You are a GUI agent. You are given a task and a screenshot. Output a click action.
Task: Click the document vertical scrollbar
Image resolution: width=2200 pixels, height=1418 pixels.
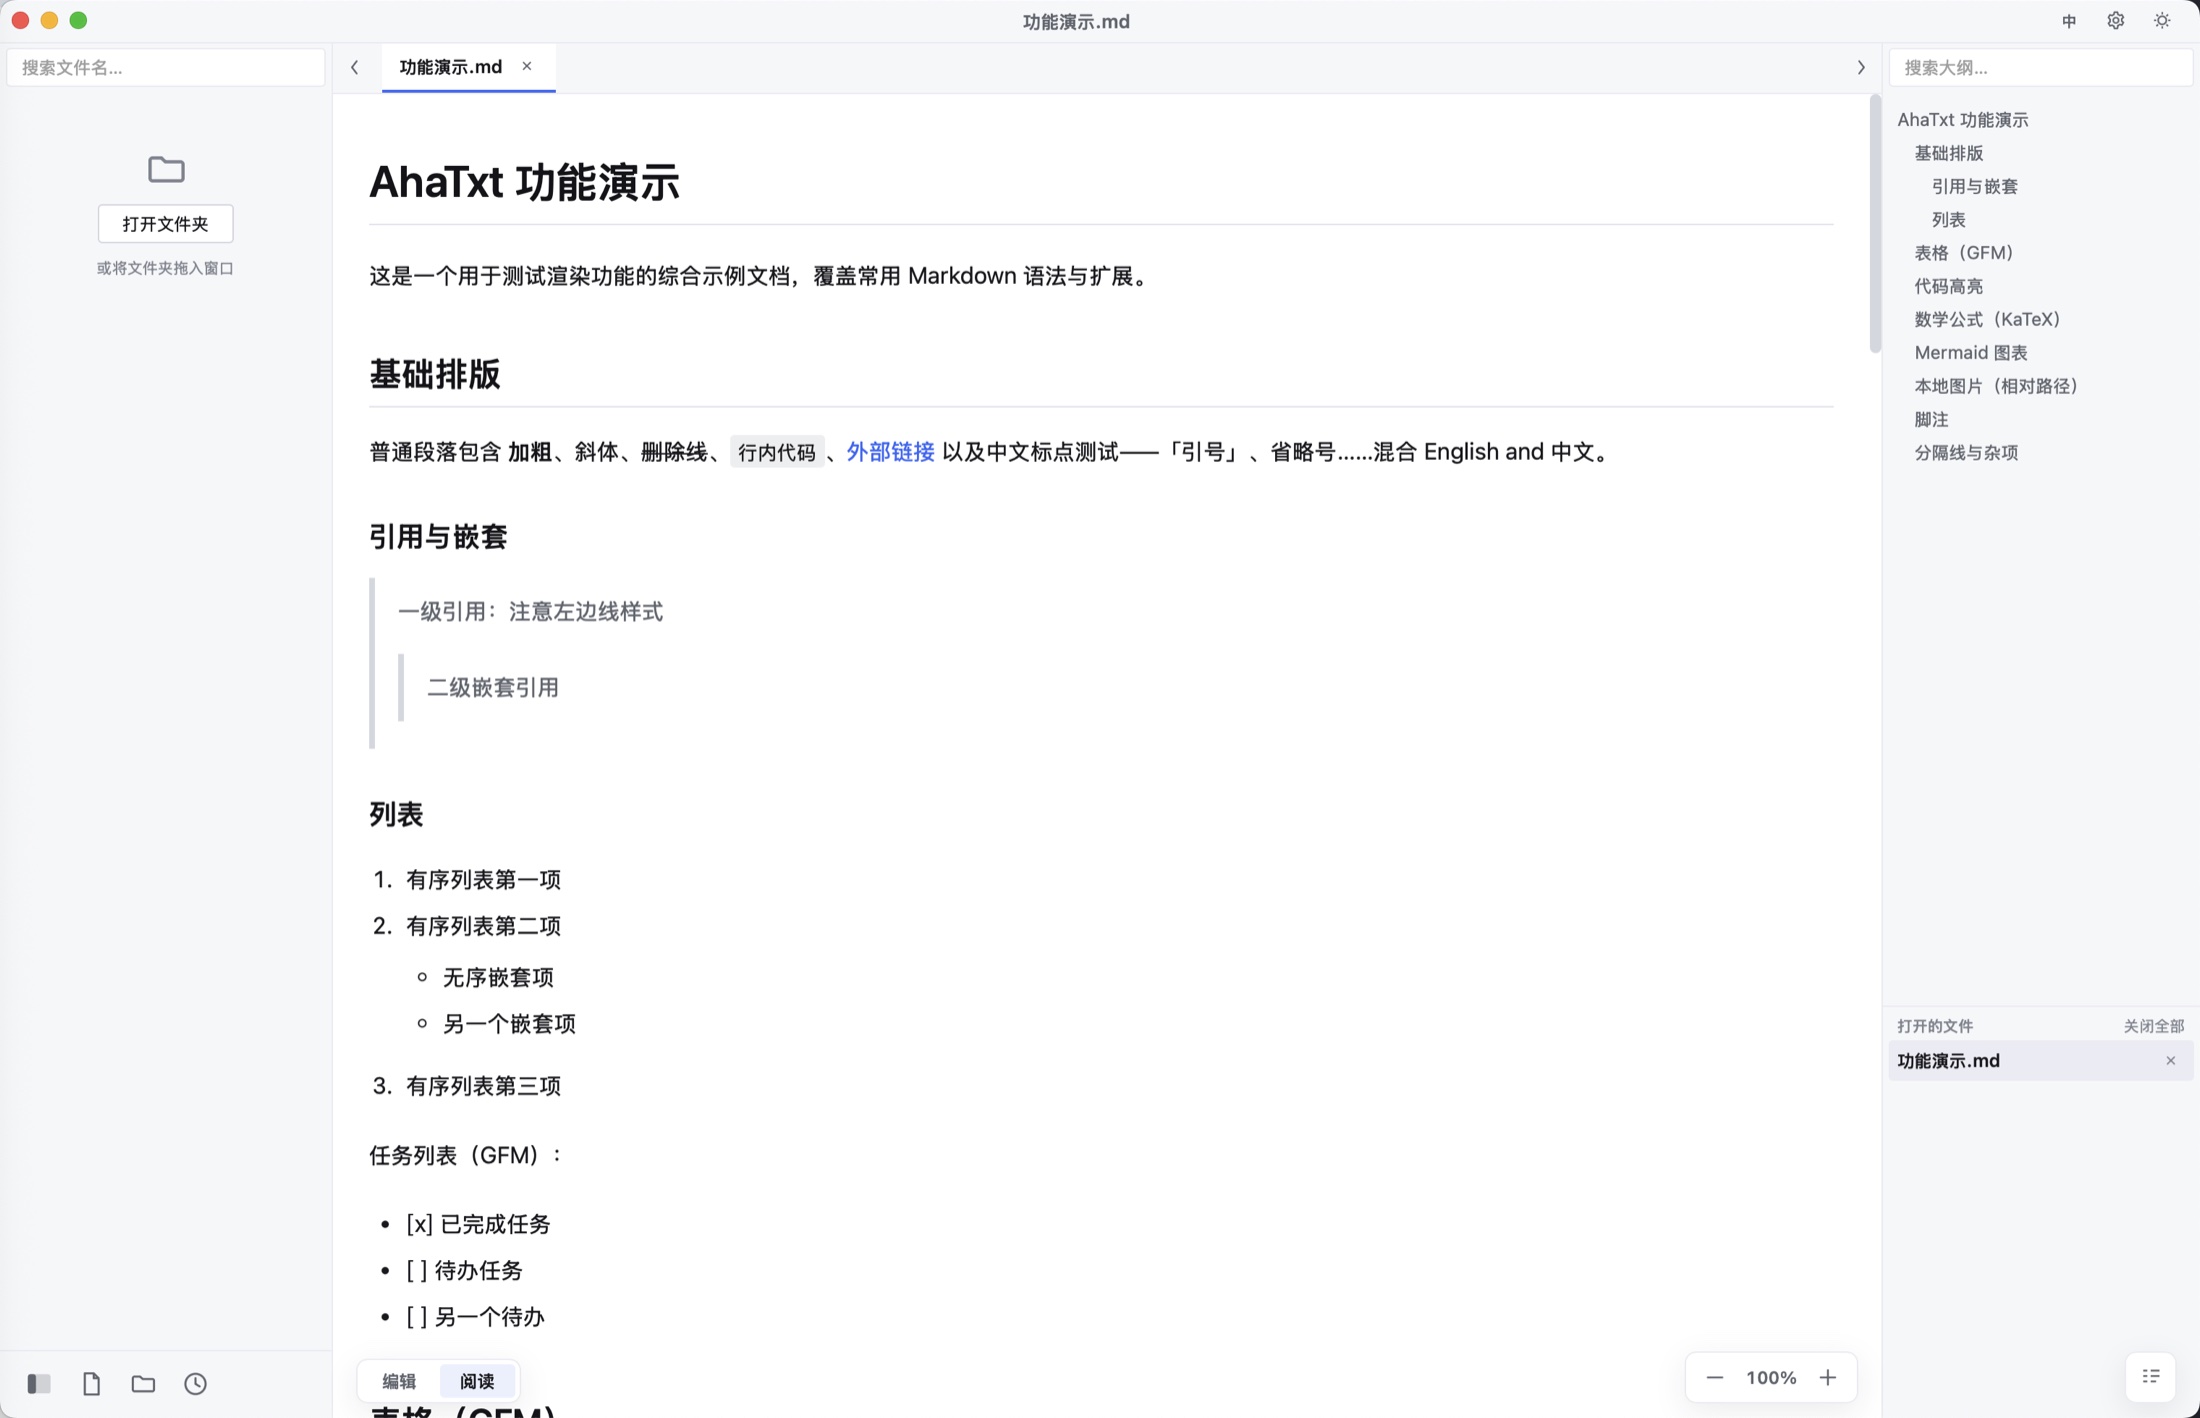1875,224
